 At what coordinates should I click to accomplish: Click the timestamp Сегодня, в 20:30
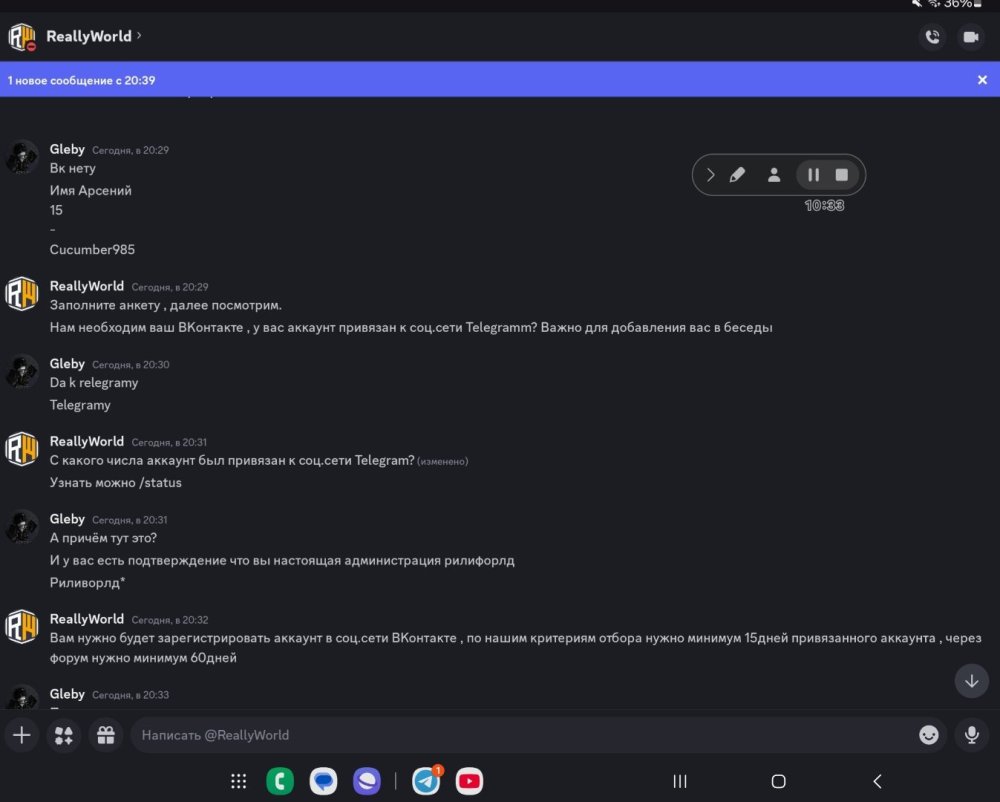point(131,365)
